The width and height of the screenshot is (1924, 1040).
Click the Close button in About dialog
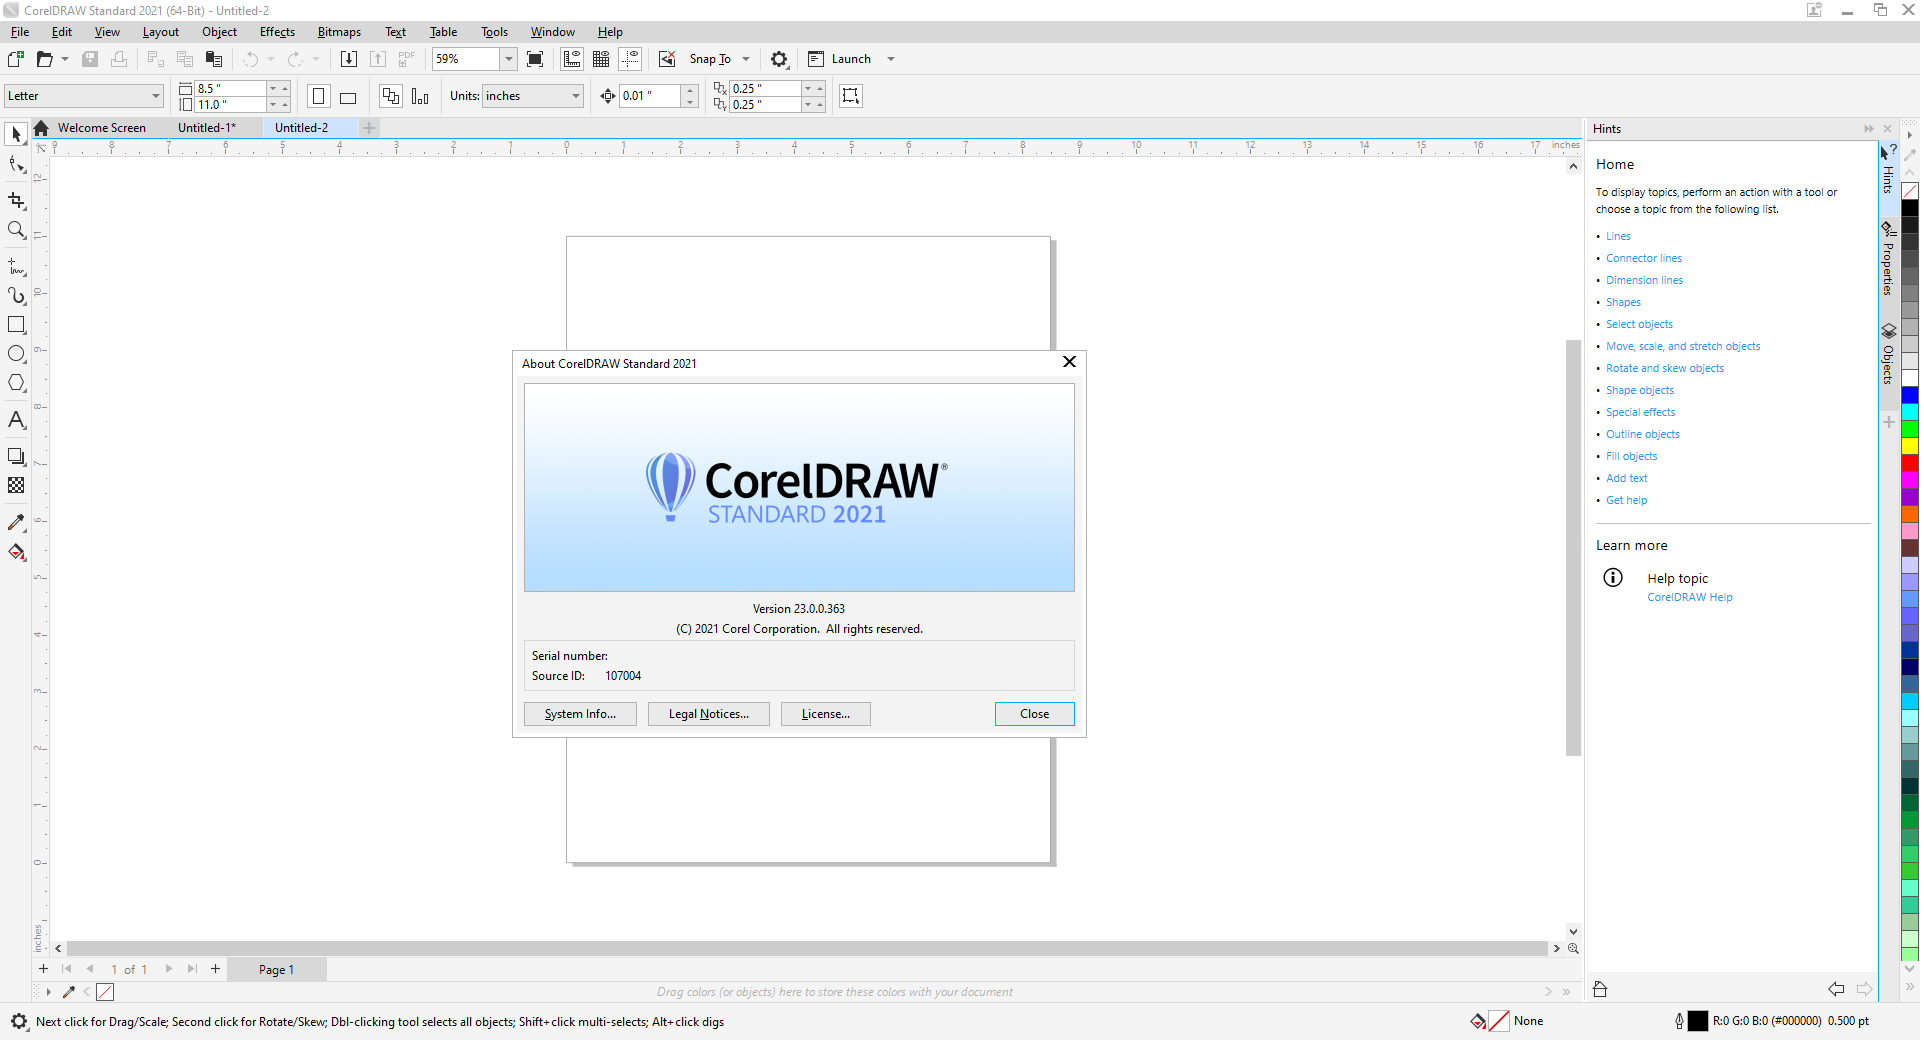[x=1035, y=714]
